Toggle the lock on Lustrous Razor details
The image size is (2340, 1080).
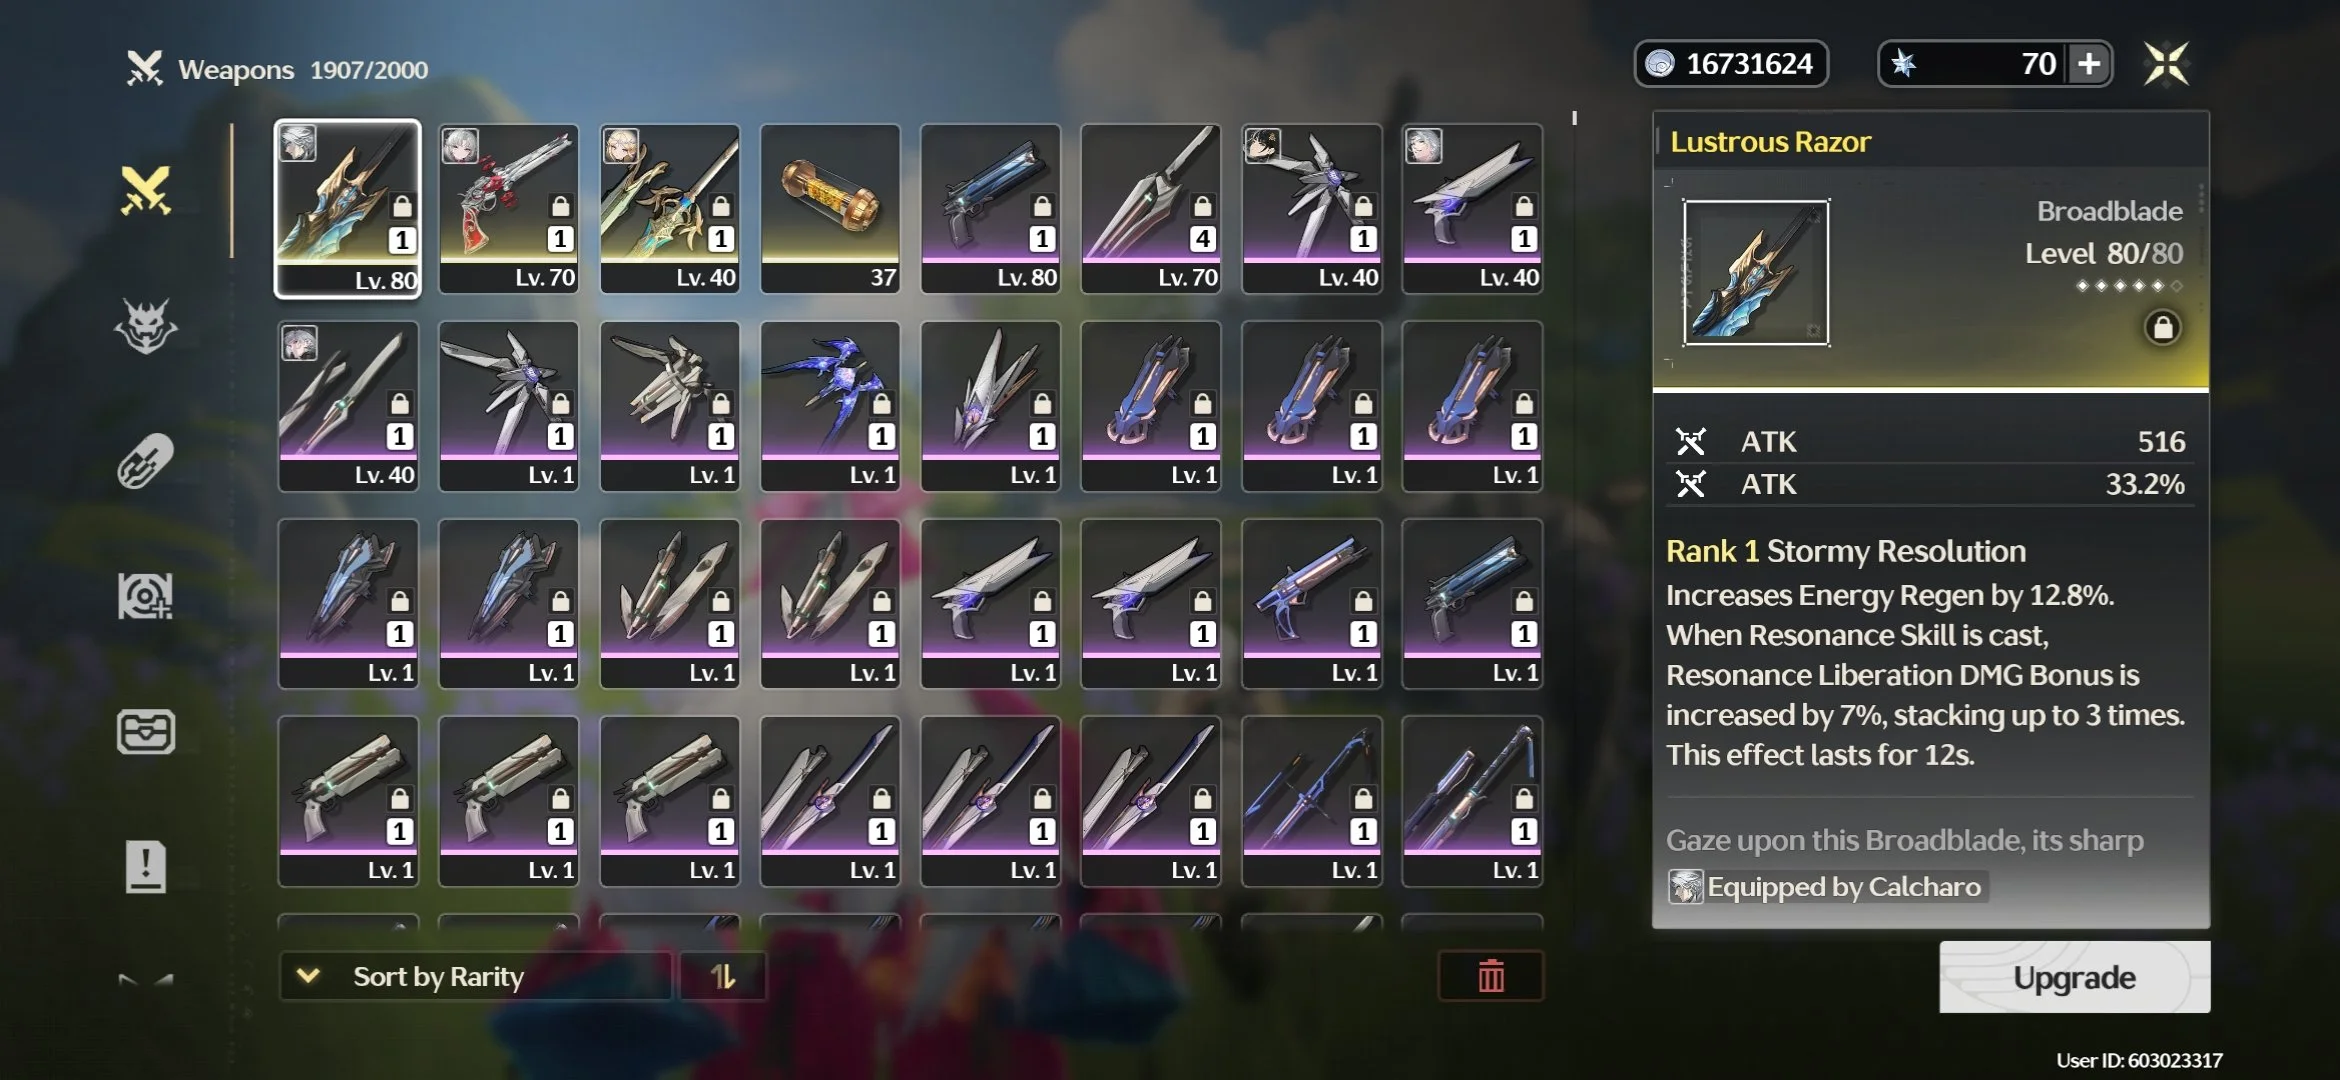click(2162, 328)
